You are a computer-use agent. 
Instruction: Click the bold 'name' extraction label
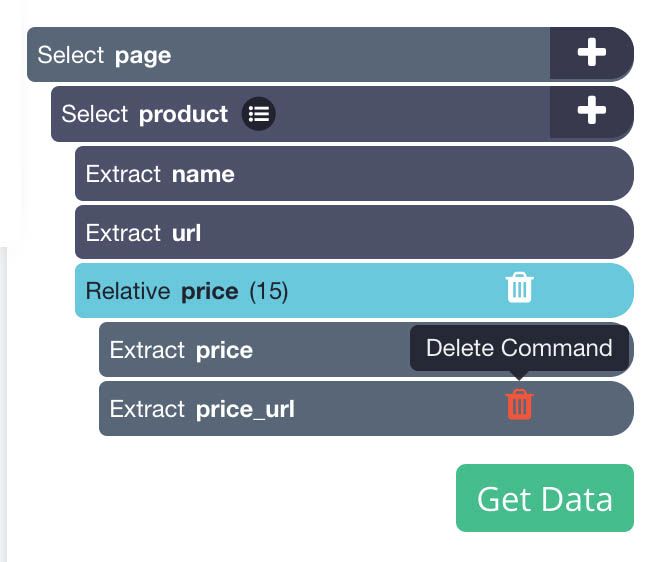(203, 174)
